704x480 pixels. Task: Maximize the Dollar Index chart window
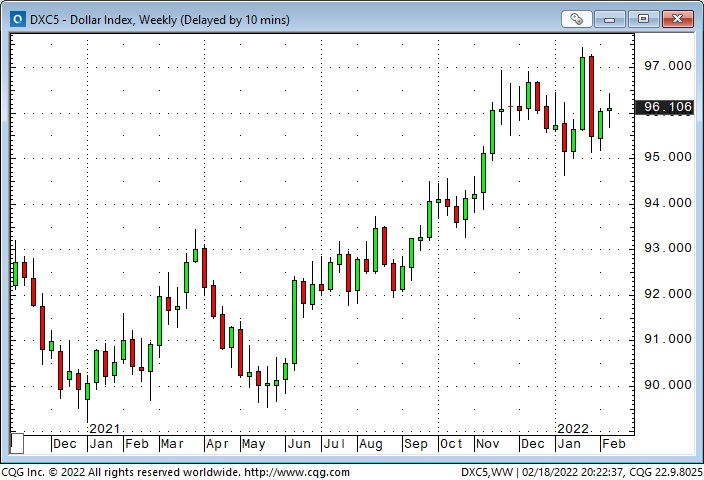643,19
